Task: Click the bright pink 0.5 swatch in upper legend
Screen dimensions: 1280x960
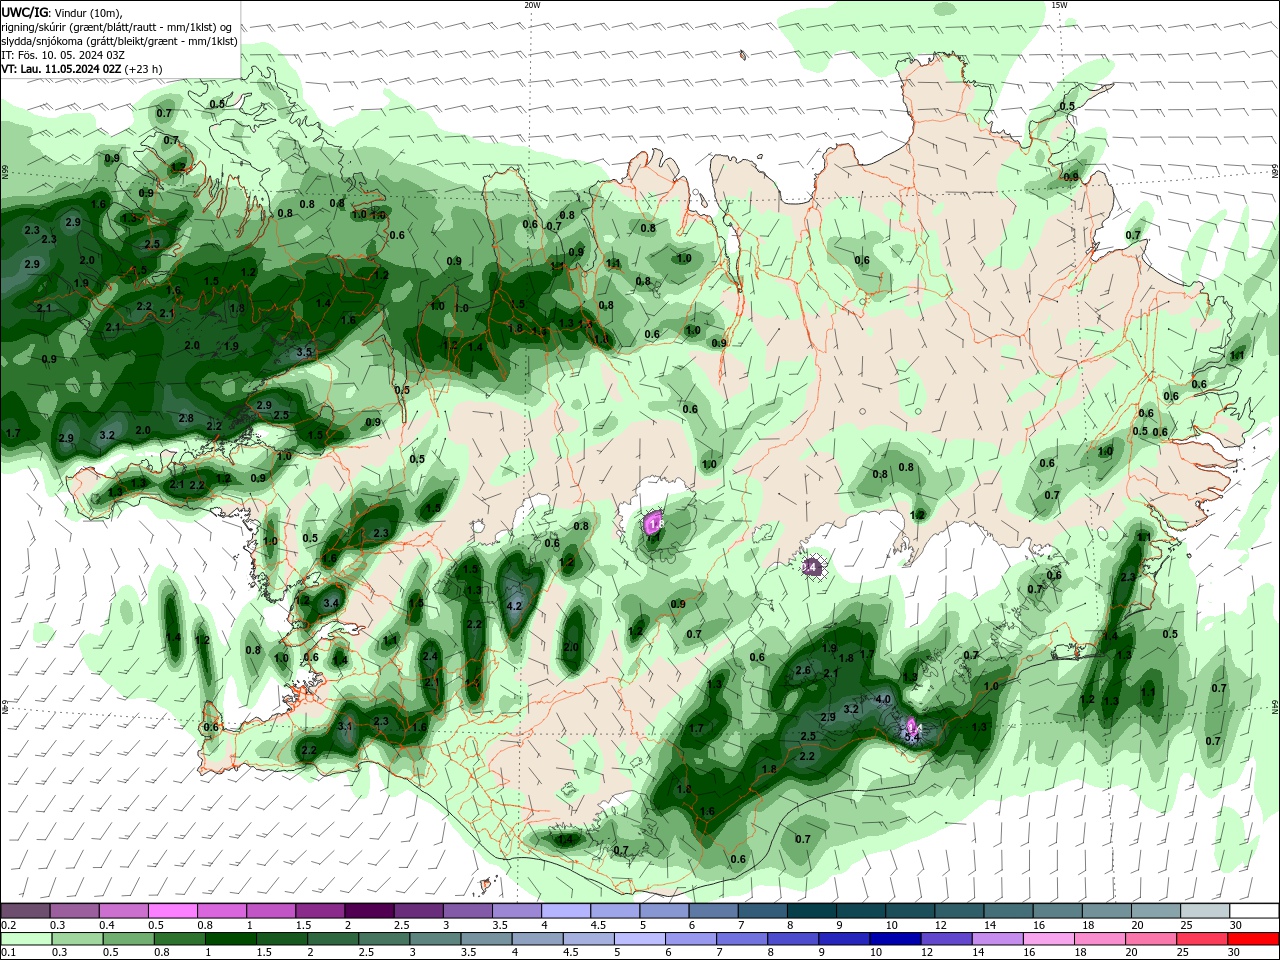Action: pos(172,911)
